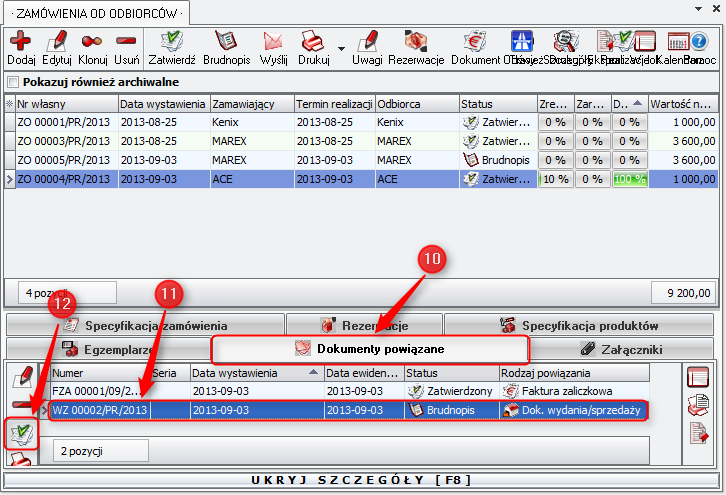This screenshot has width=726, height=495.
Task: Sort orders by Nr własny column
Action: pos(67,104)
